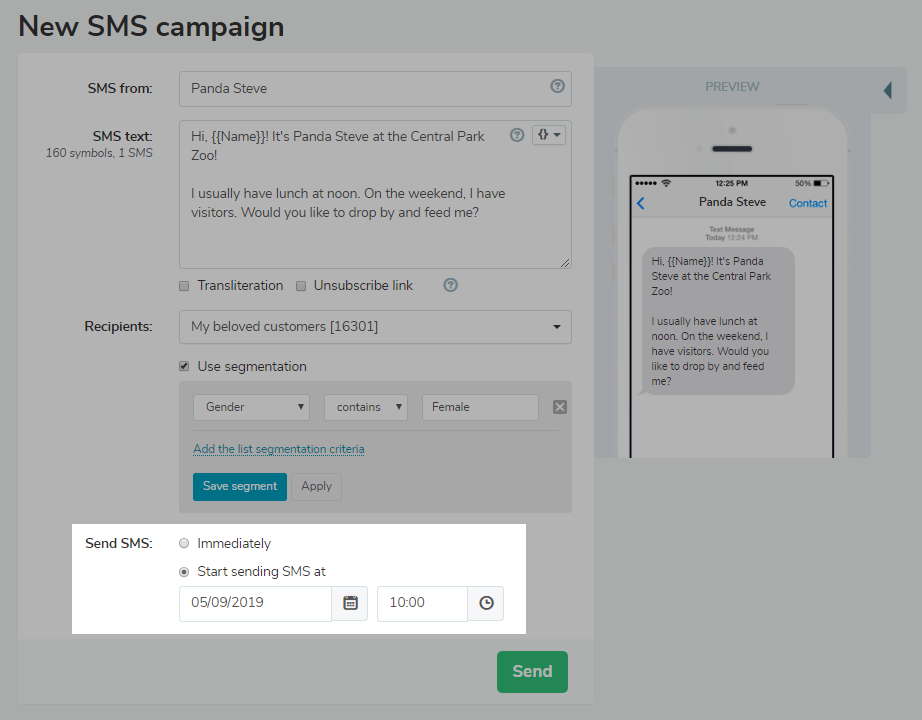The height and width of the screenshot is (720, 922).
Task: Click the SMS from help icon
Action: click(557, 87)
